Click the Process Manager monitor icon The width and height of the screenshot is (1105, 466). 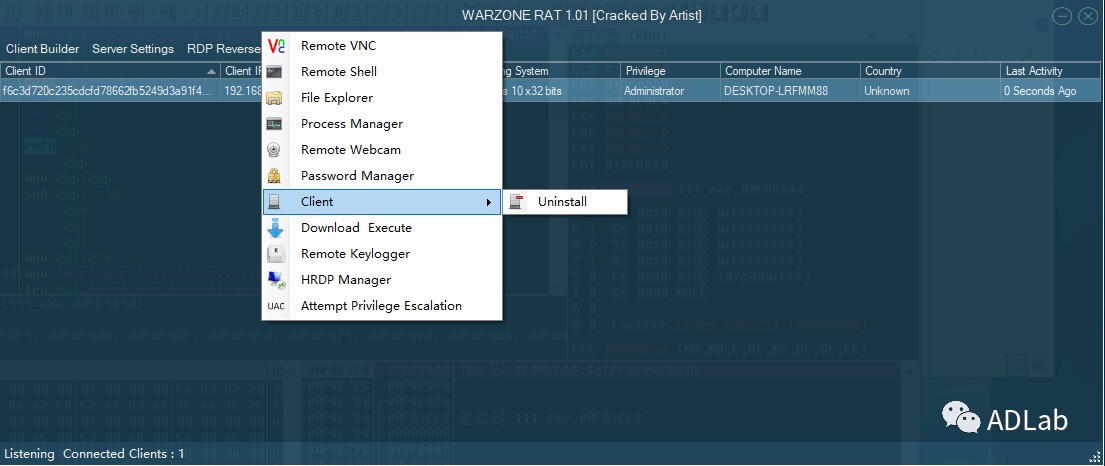click(276, 124)
